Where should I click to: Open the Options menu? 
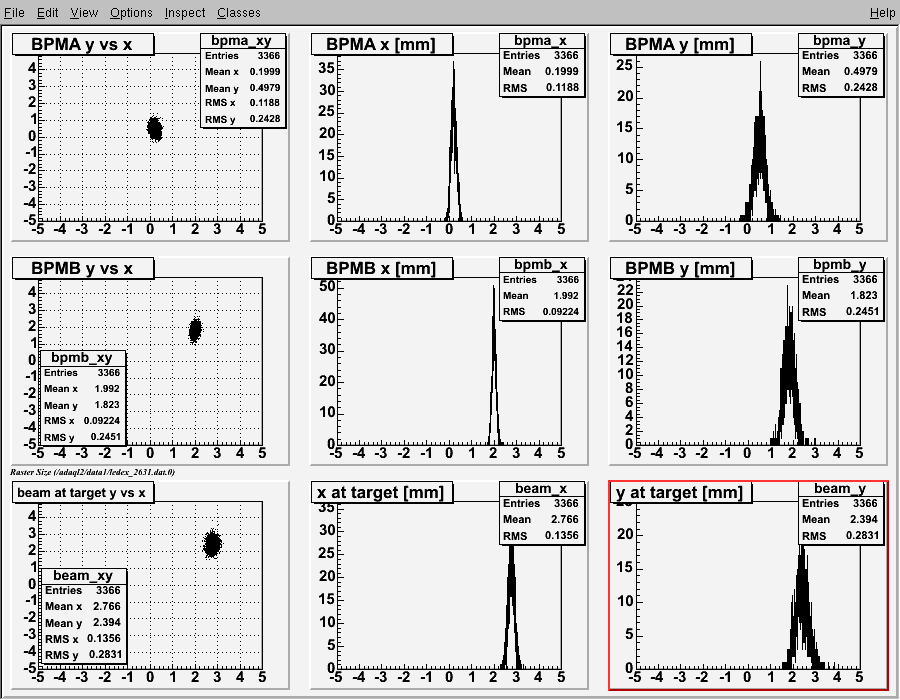131,12
